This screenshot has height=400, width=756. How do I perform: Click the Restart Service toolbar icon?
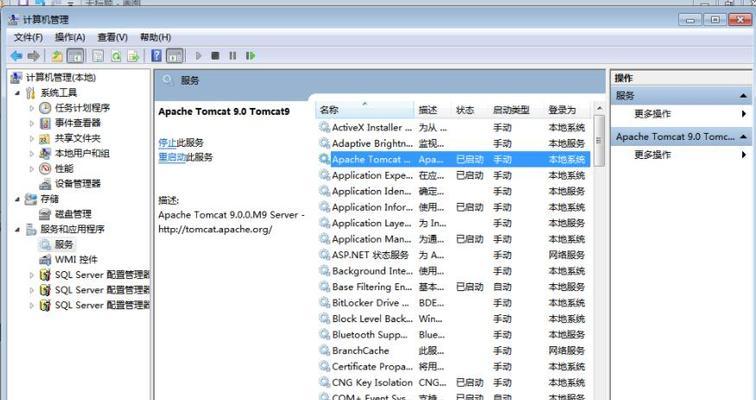(x=250, y=56)
